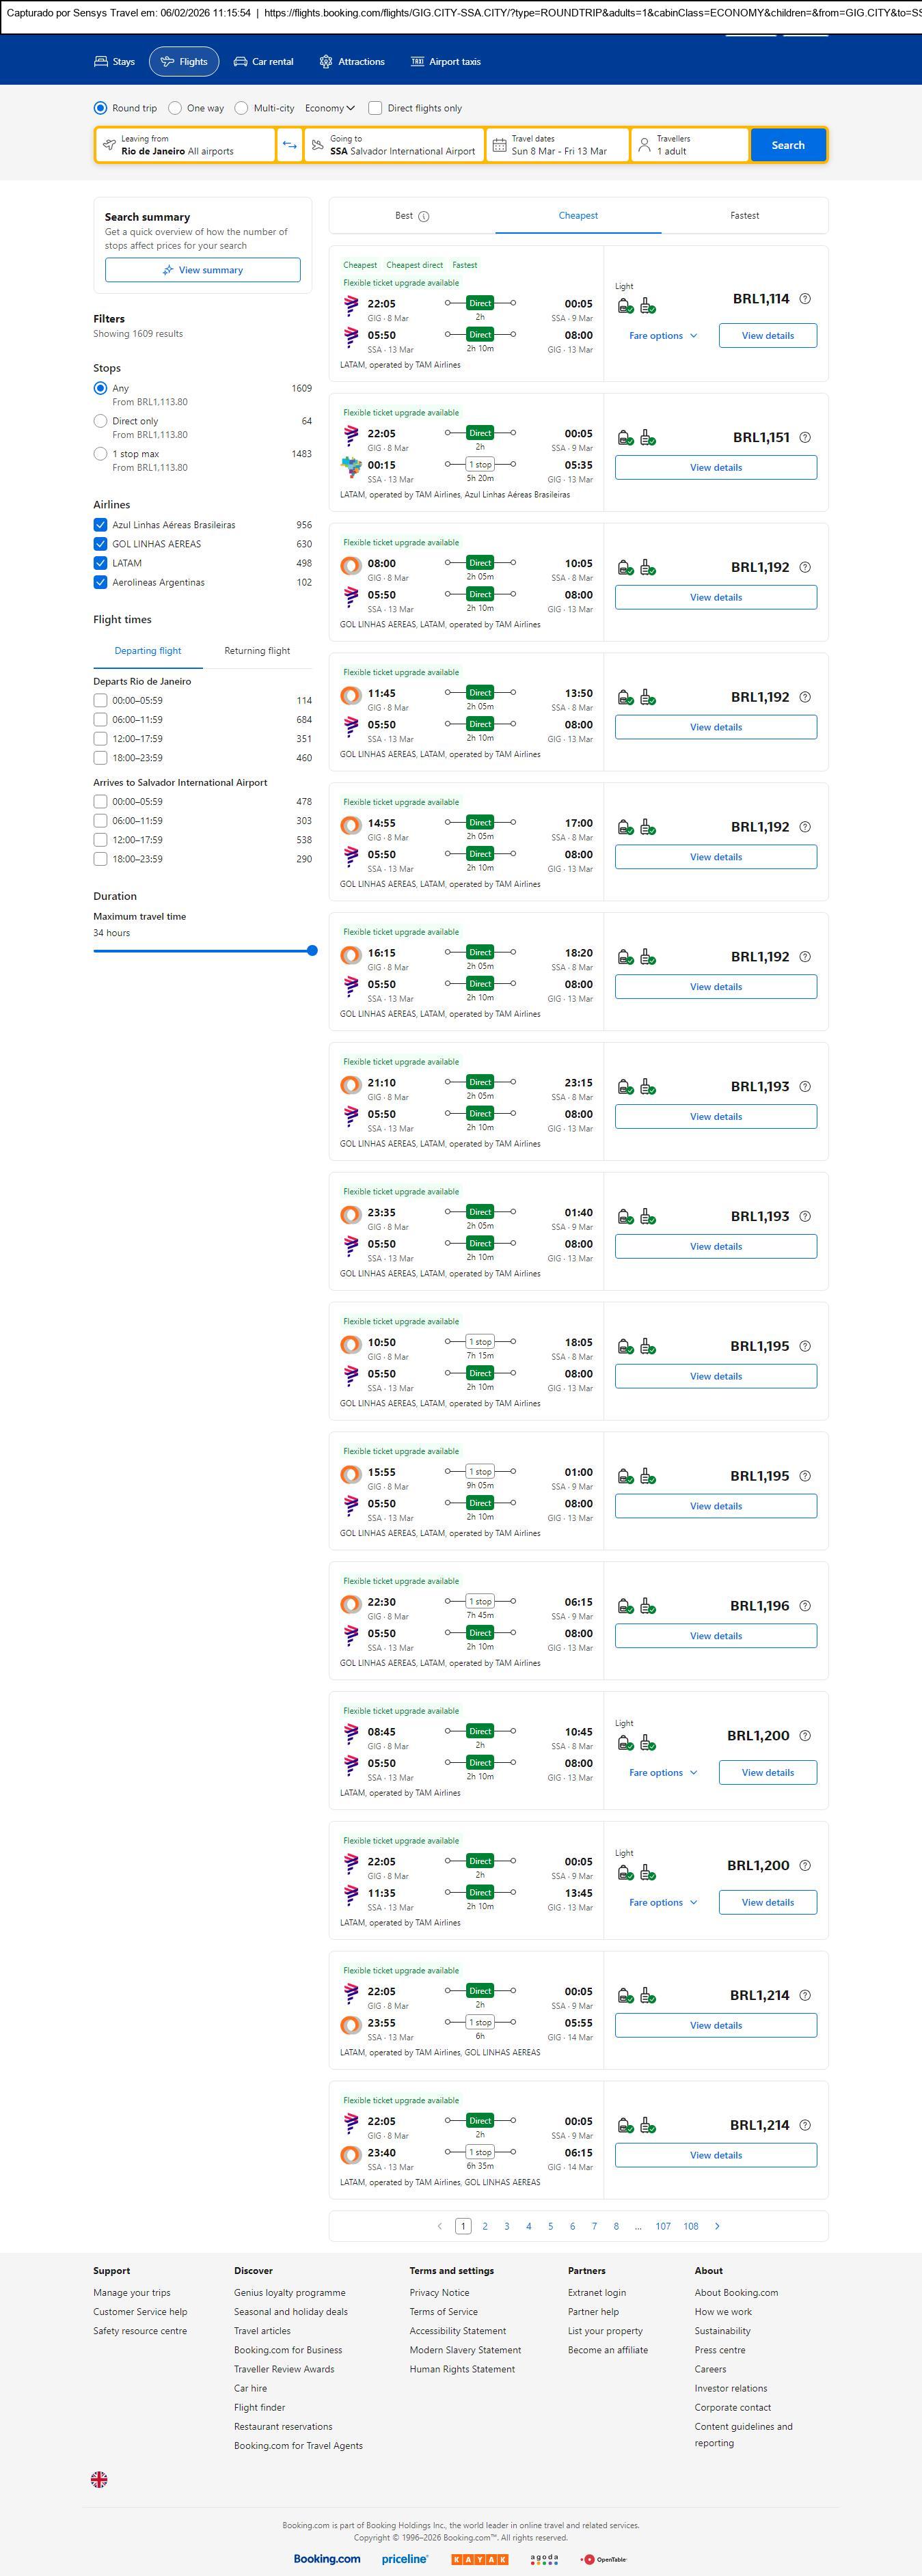The image size is (922, 2576).
Task: Click the swap origin and destination arrows icon
Action: (289, 145)
